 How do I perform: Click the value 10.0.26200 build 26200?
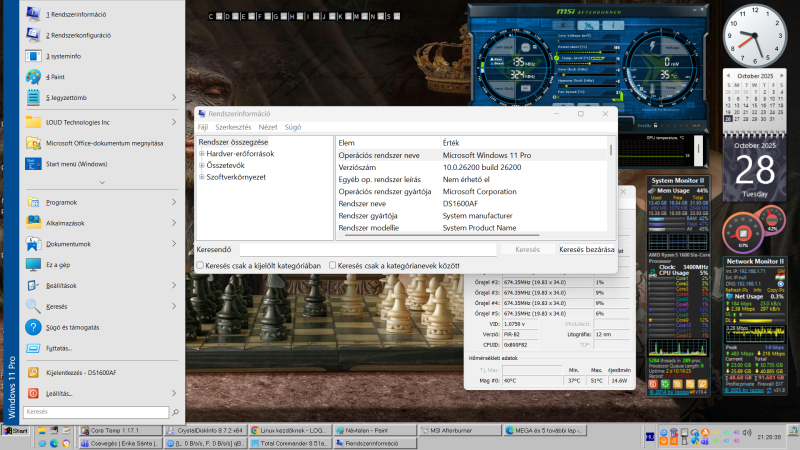[x=482, y=167]
